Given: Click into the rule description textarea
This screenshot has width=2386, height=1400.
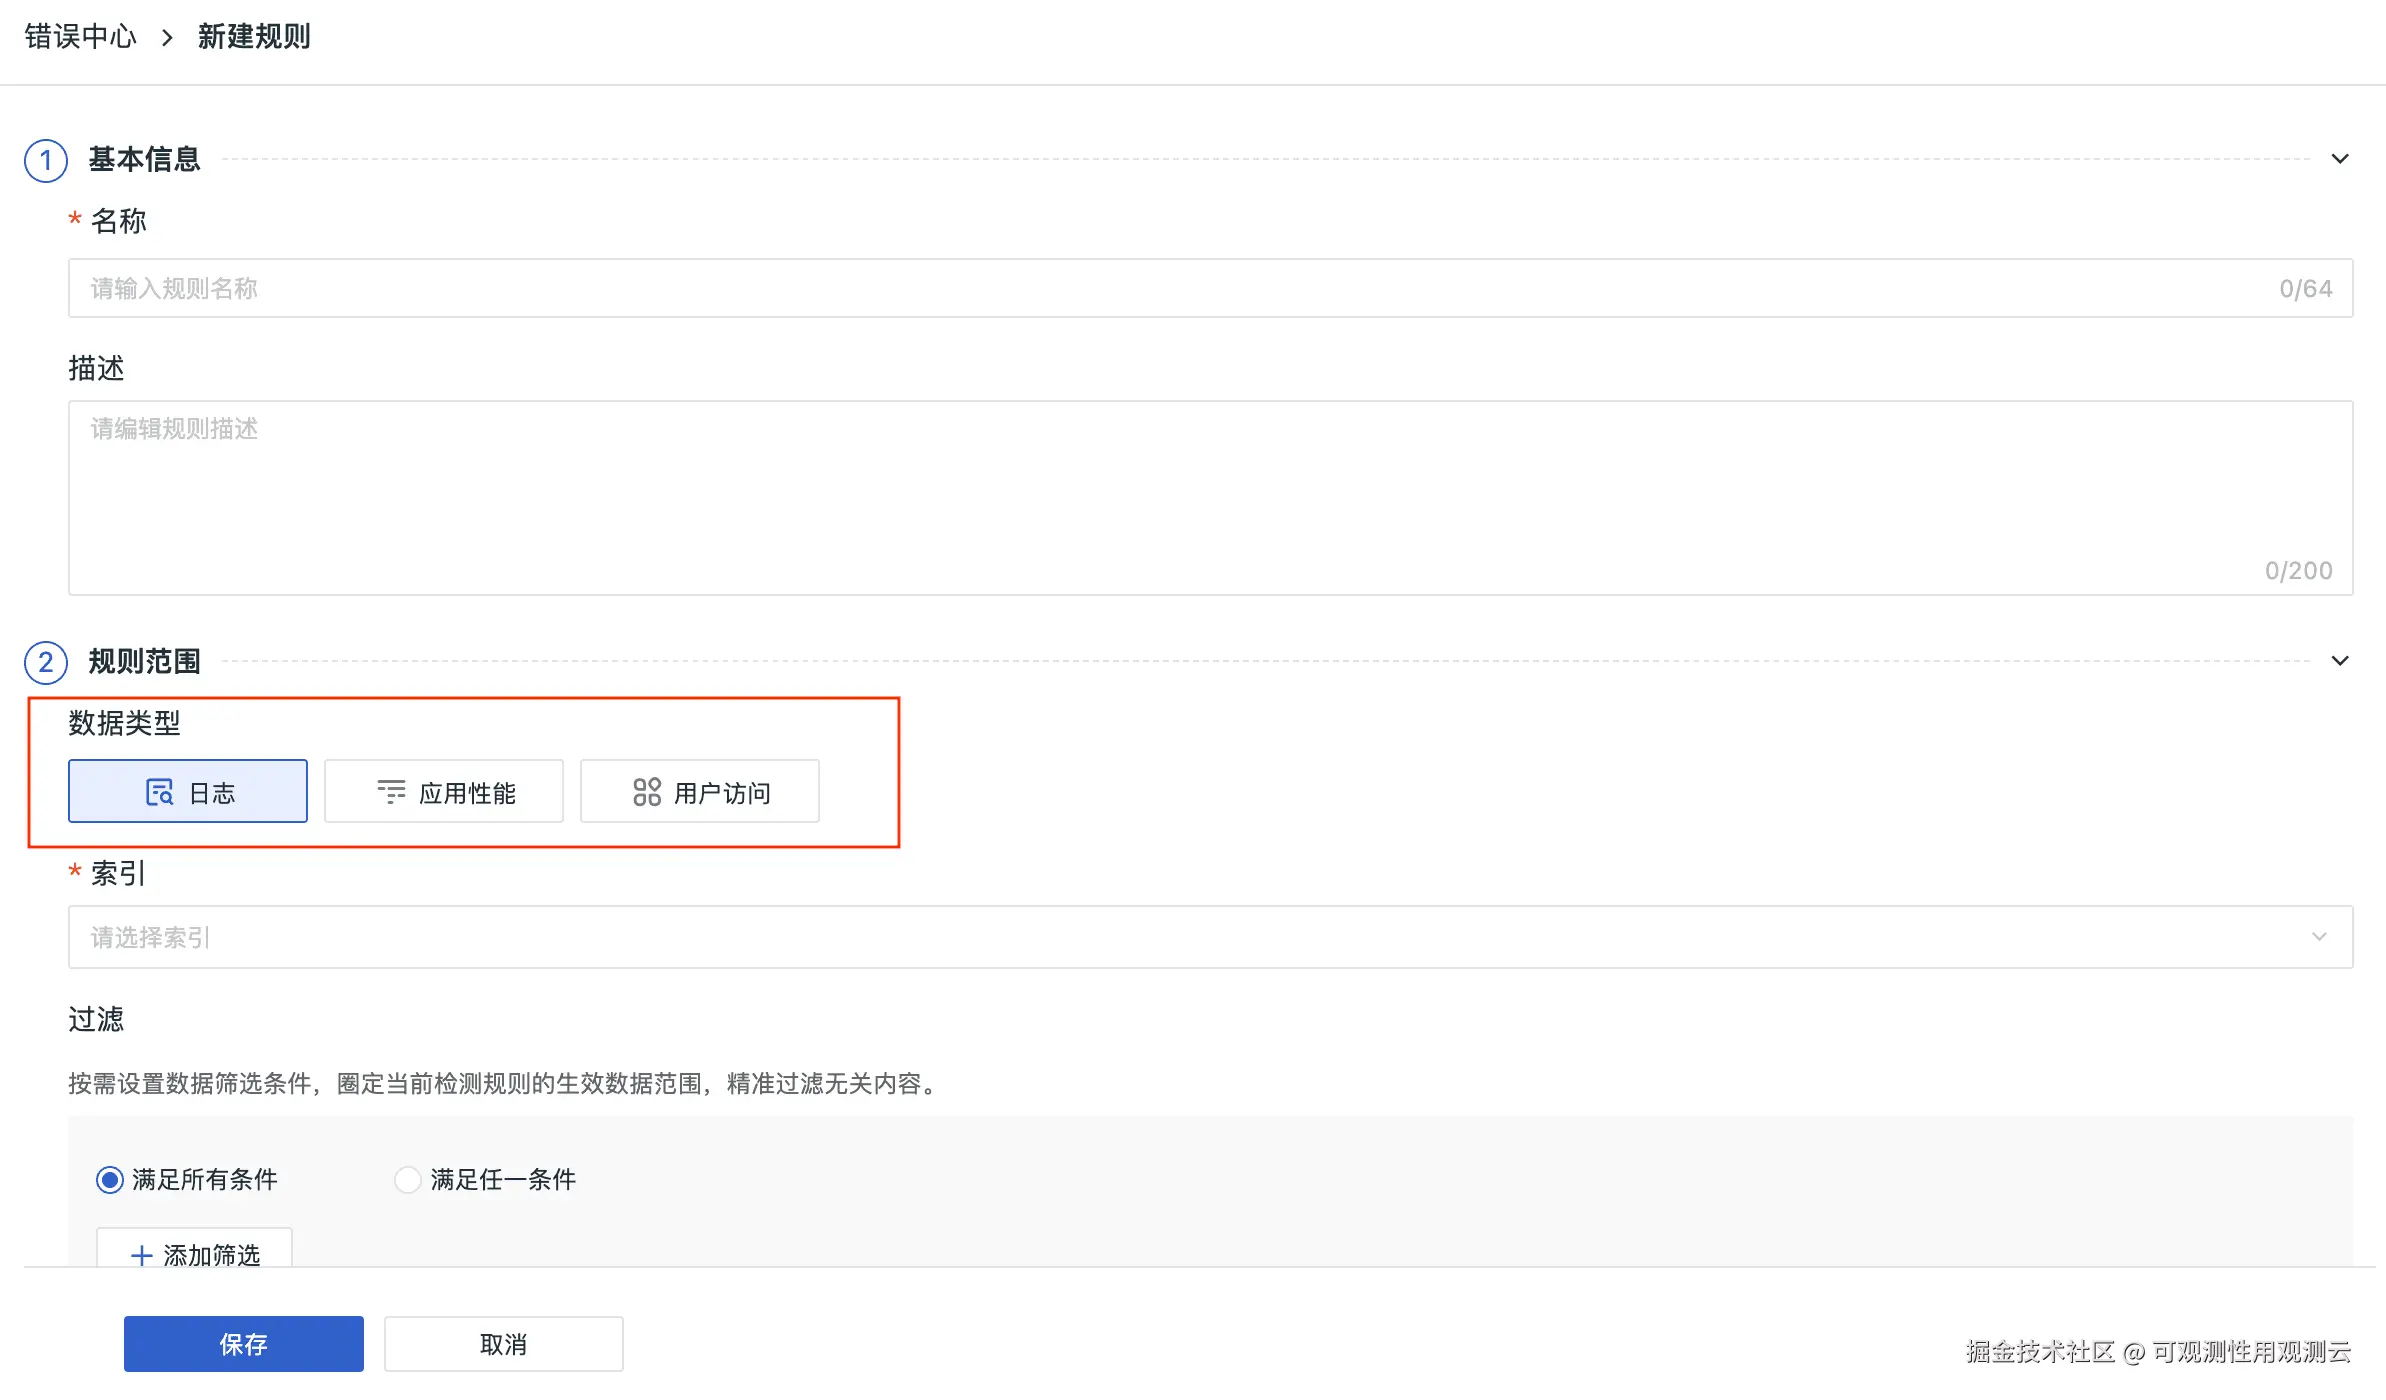Looking at the screenshot, I should [1210, 497].
